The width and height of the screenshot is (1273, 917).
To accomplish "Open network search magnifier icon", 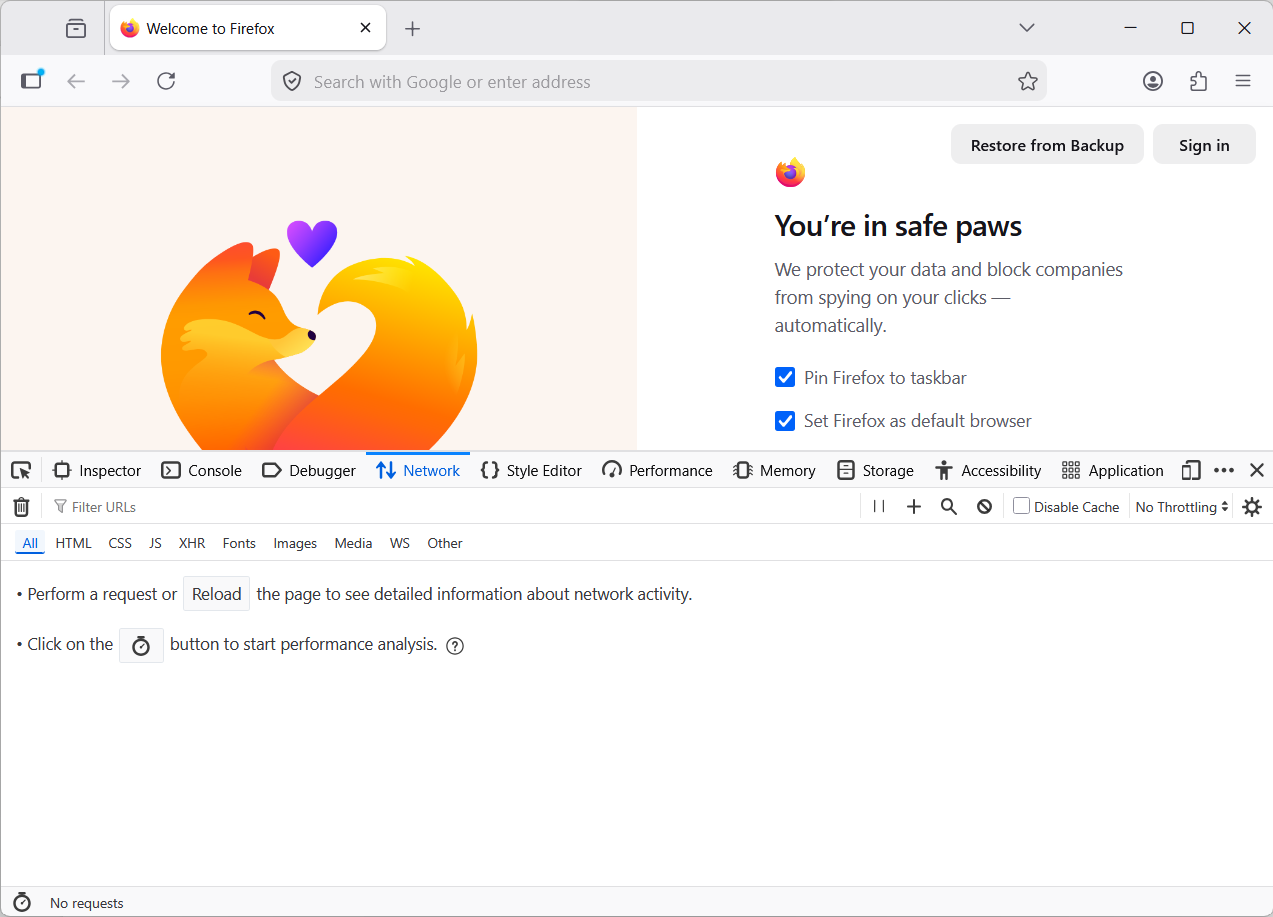I will point(949,507).
